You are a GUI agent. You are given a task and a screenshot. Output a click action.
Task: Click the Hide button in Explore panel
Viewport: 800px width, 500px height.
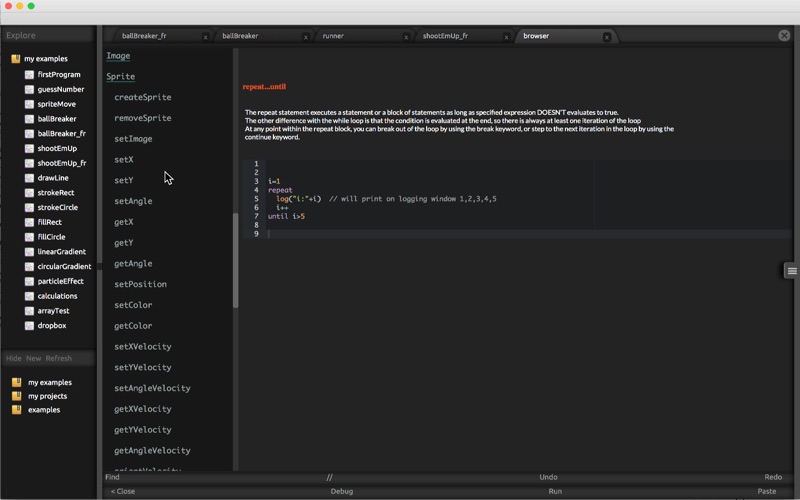pos(14,358)
